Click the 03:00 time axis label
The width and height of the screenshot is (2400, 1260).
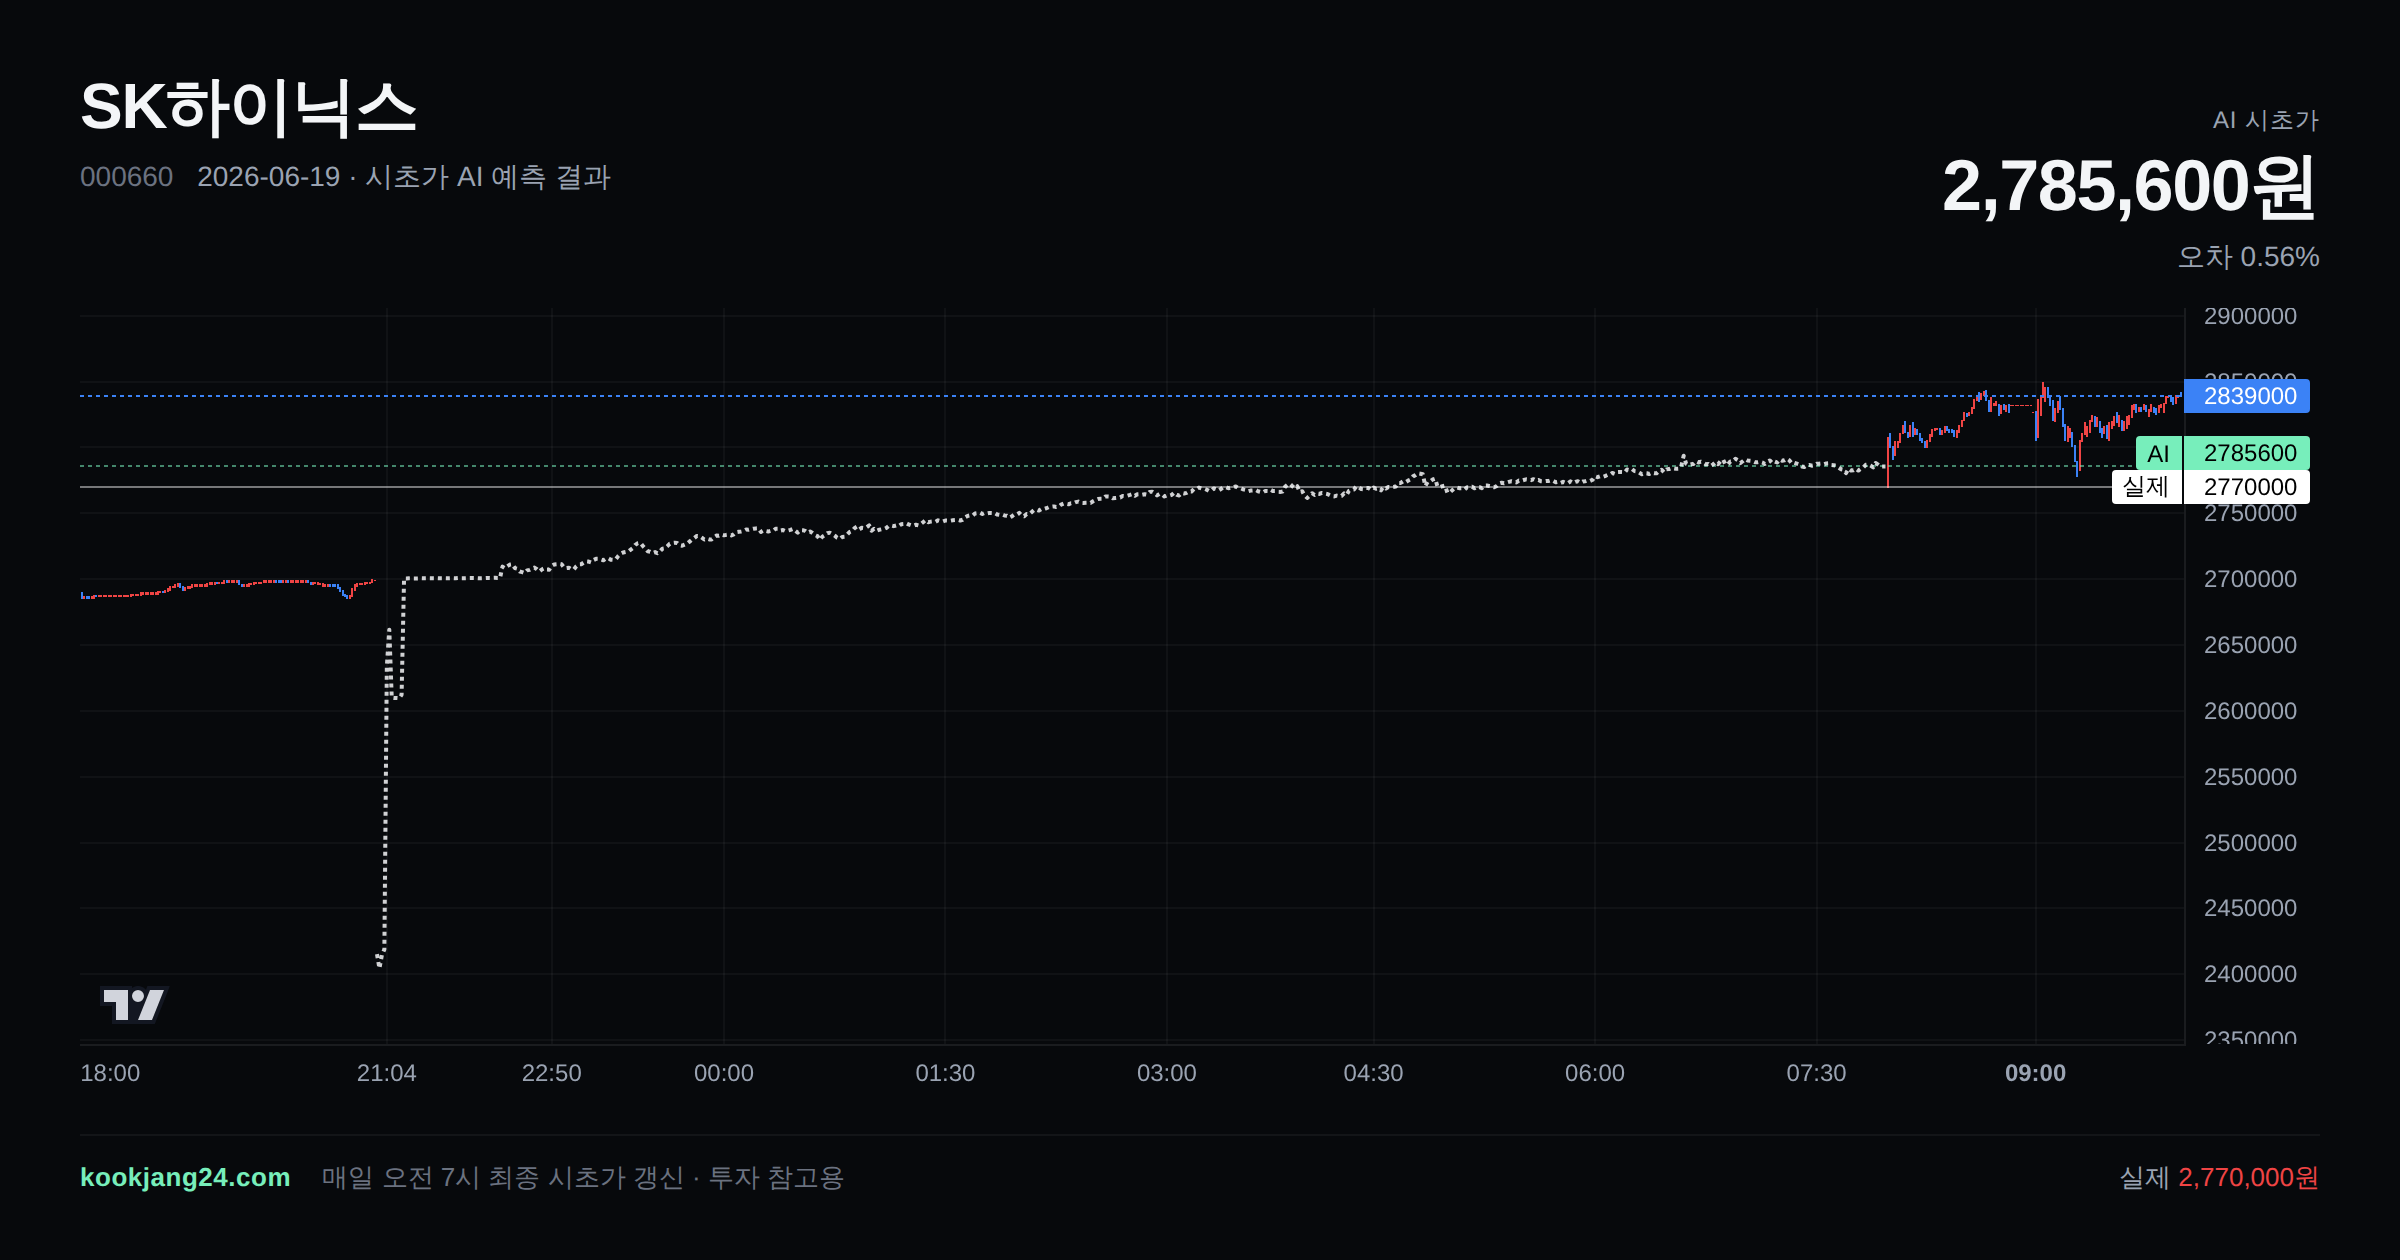[1167, 1073]
